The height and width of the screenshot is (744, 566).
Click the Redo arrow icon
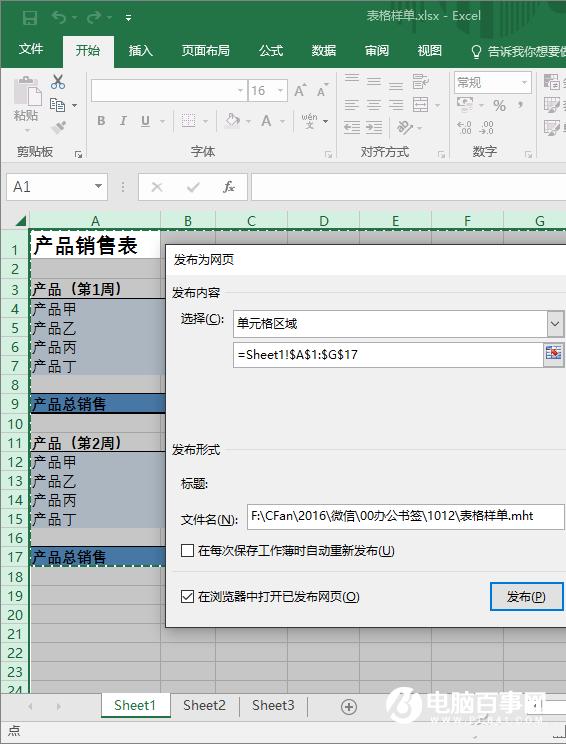point(94,18)
